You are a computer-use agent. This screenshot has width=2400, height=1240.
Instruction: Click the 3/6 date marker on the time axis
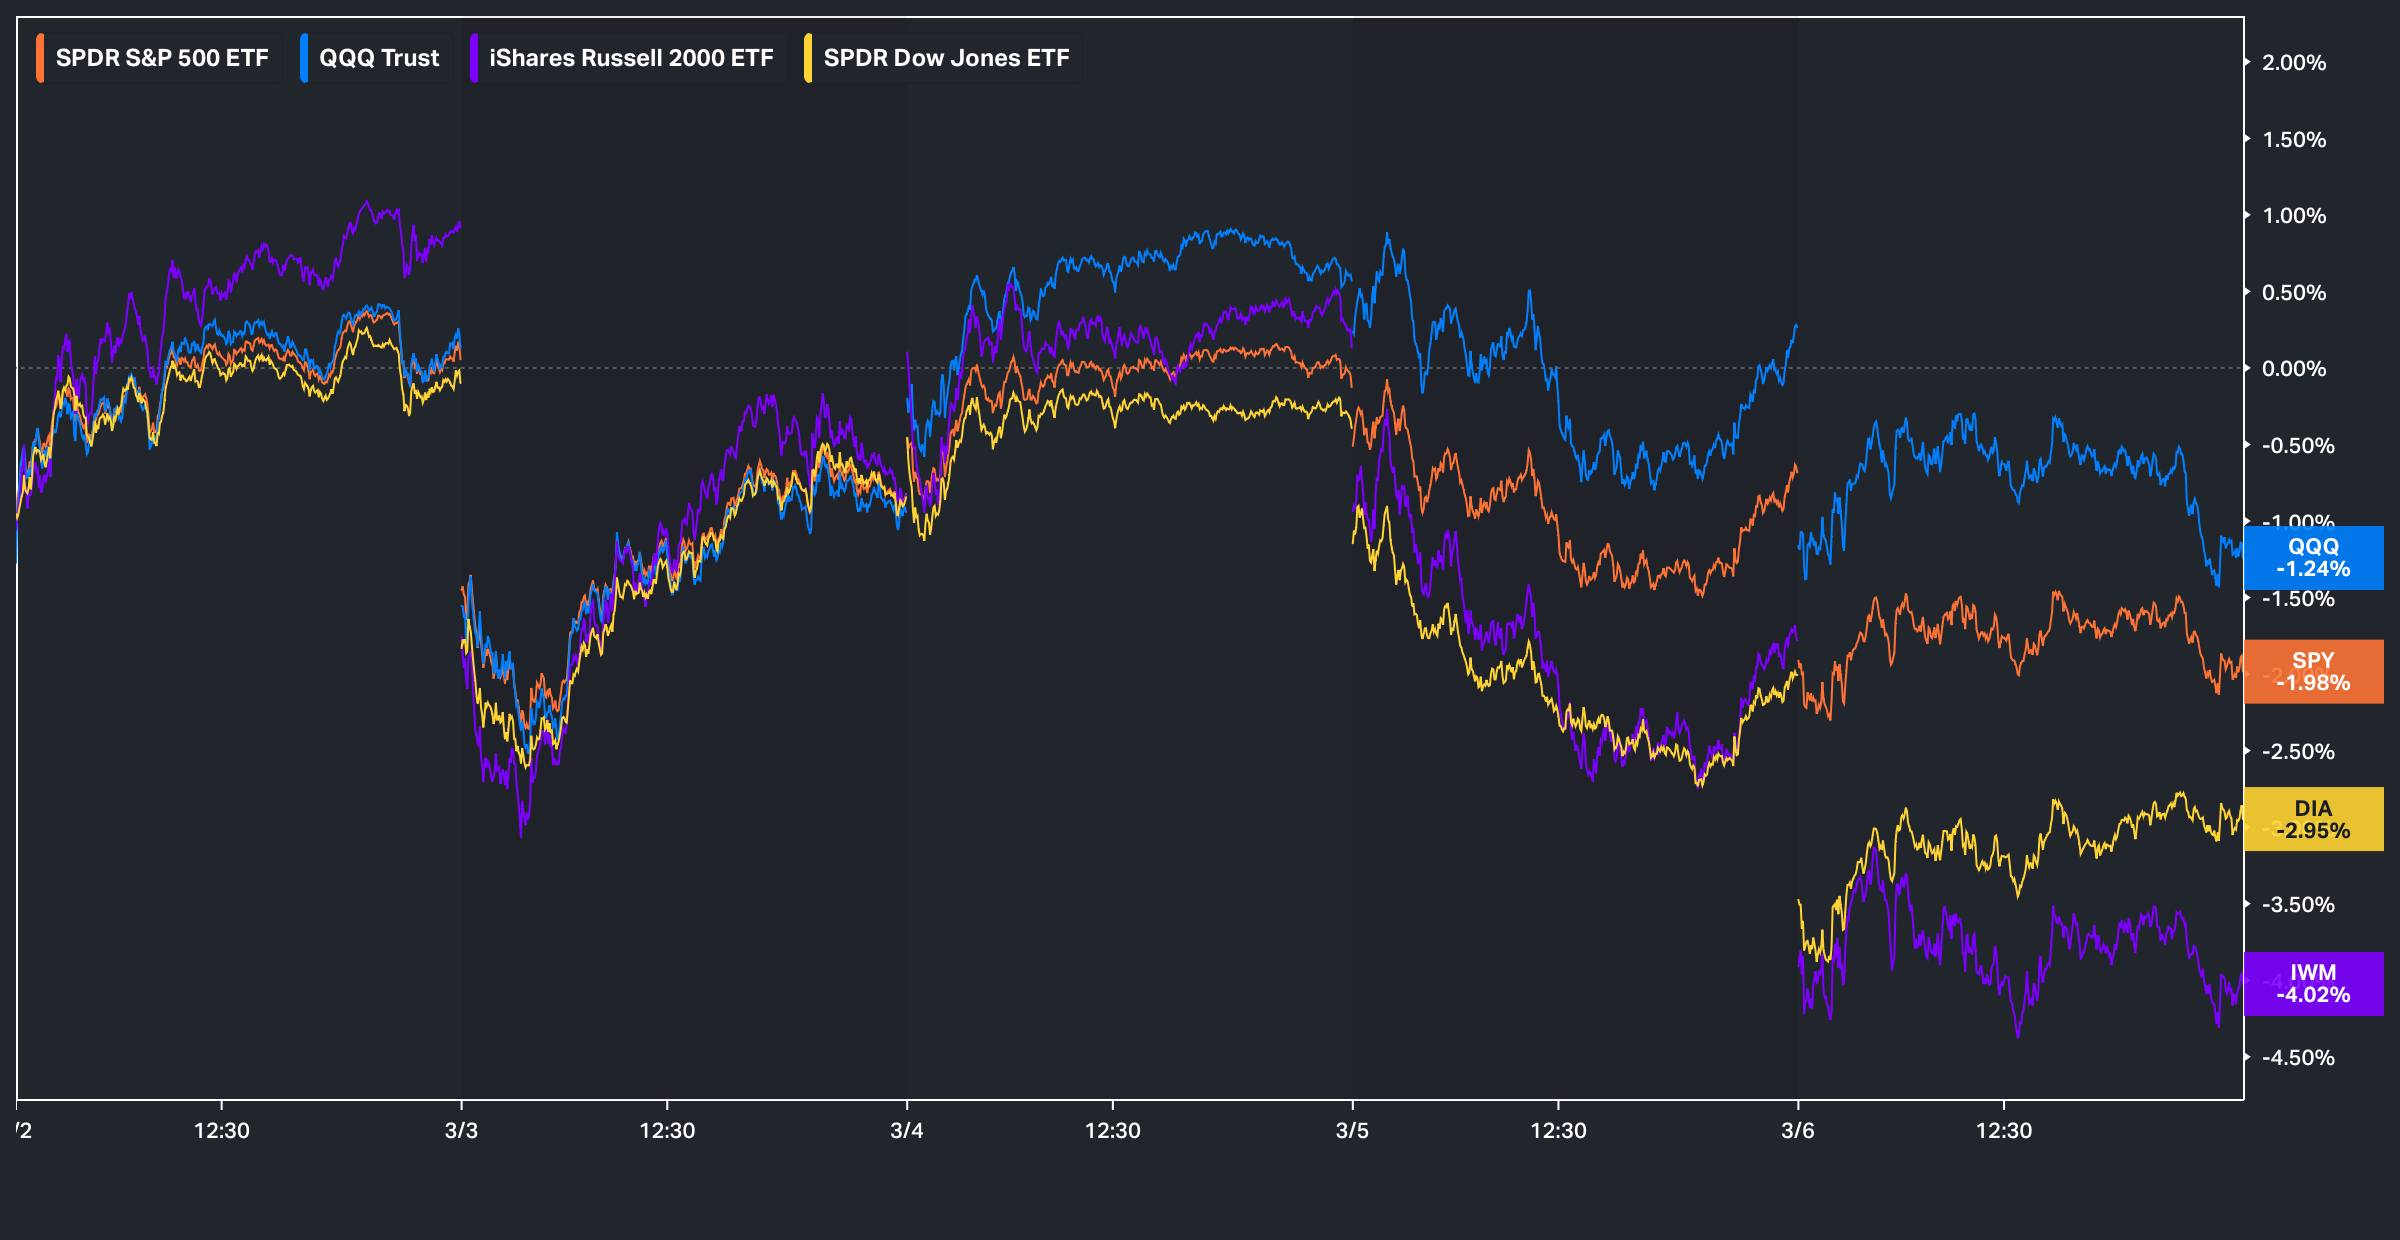[1798, 1131]
